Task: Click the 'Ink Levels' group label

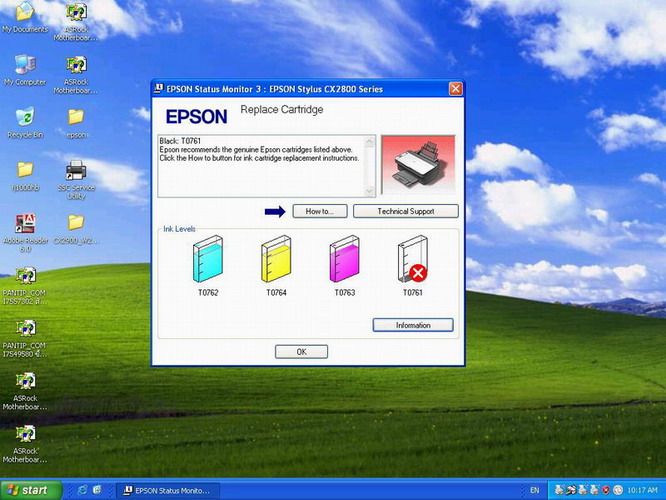Action: (x=179, y=229)
